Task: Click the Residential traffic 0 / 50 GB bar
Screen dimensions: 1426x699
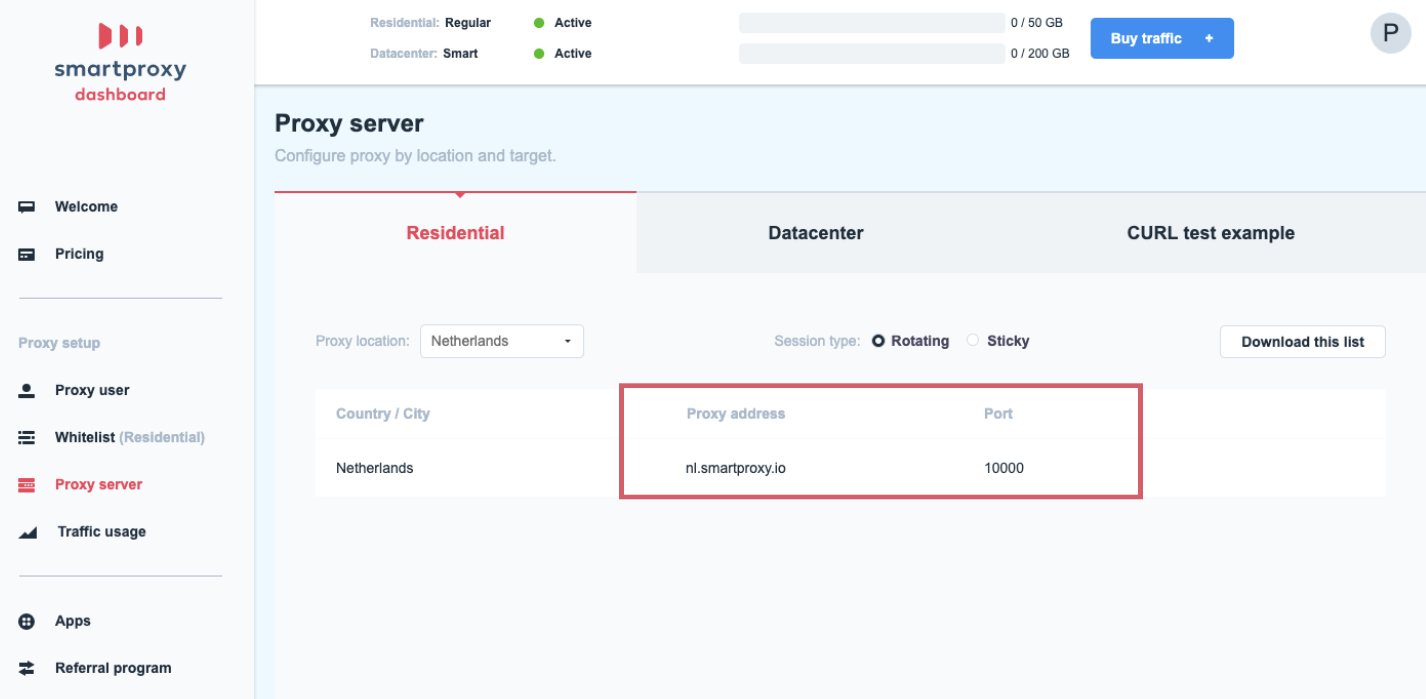Action: pos(872,23)
